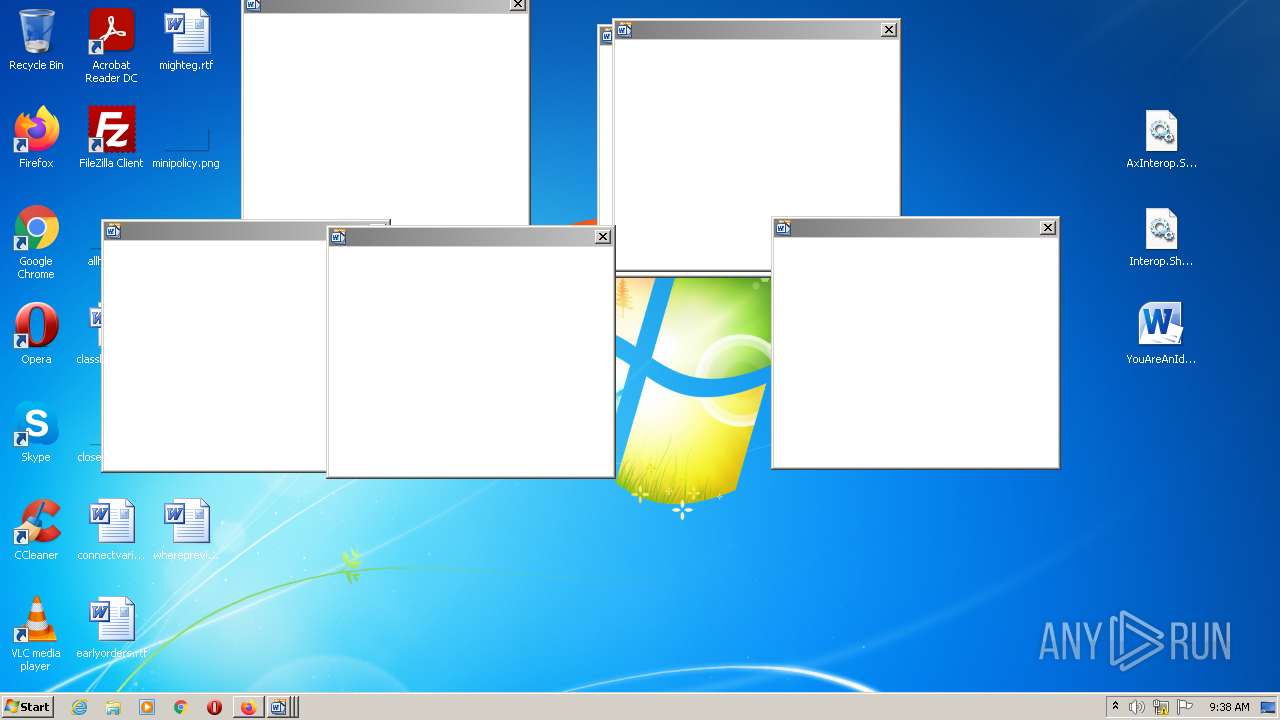
Task: Select the mighteg.rtf document icon
Action: [x=186, y=40]
